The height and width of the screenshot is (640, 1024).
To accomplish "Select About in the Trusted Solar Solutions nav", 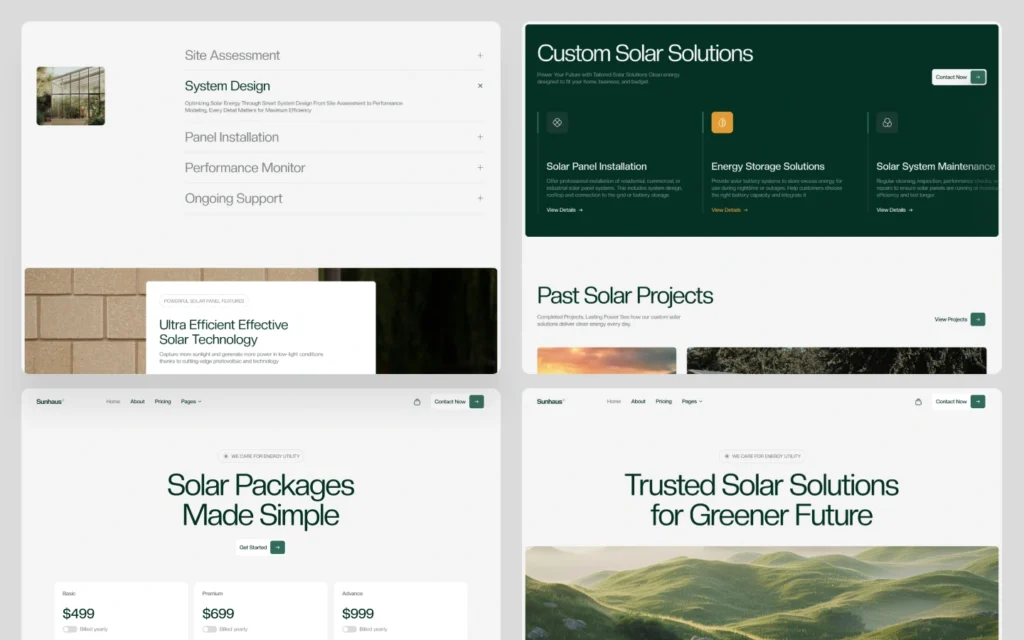I will (638, 402).
